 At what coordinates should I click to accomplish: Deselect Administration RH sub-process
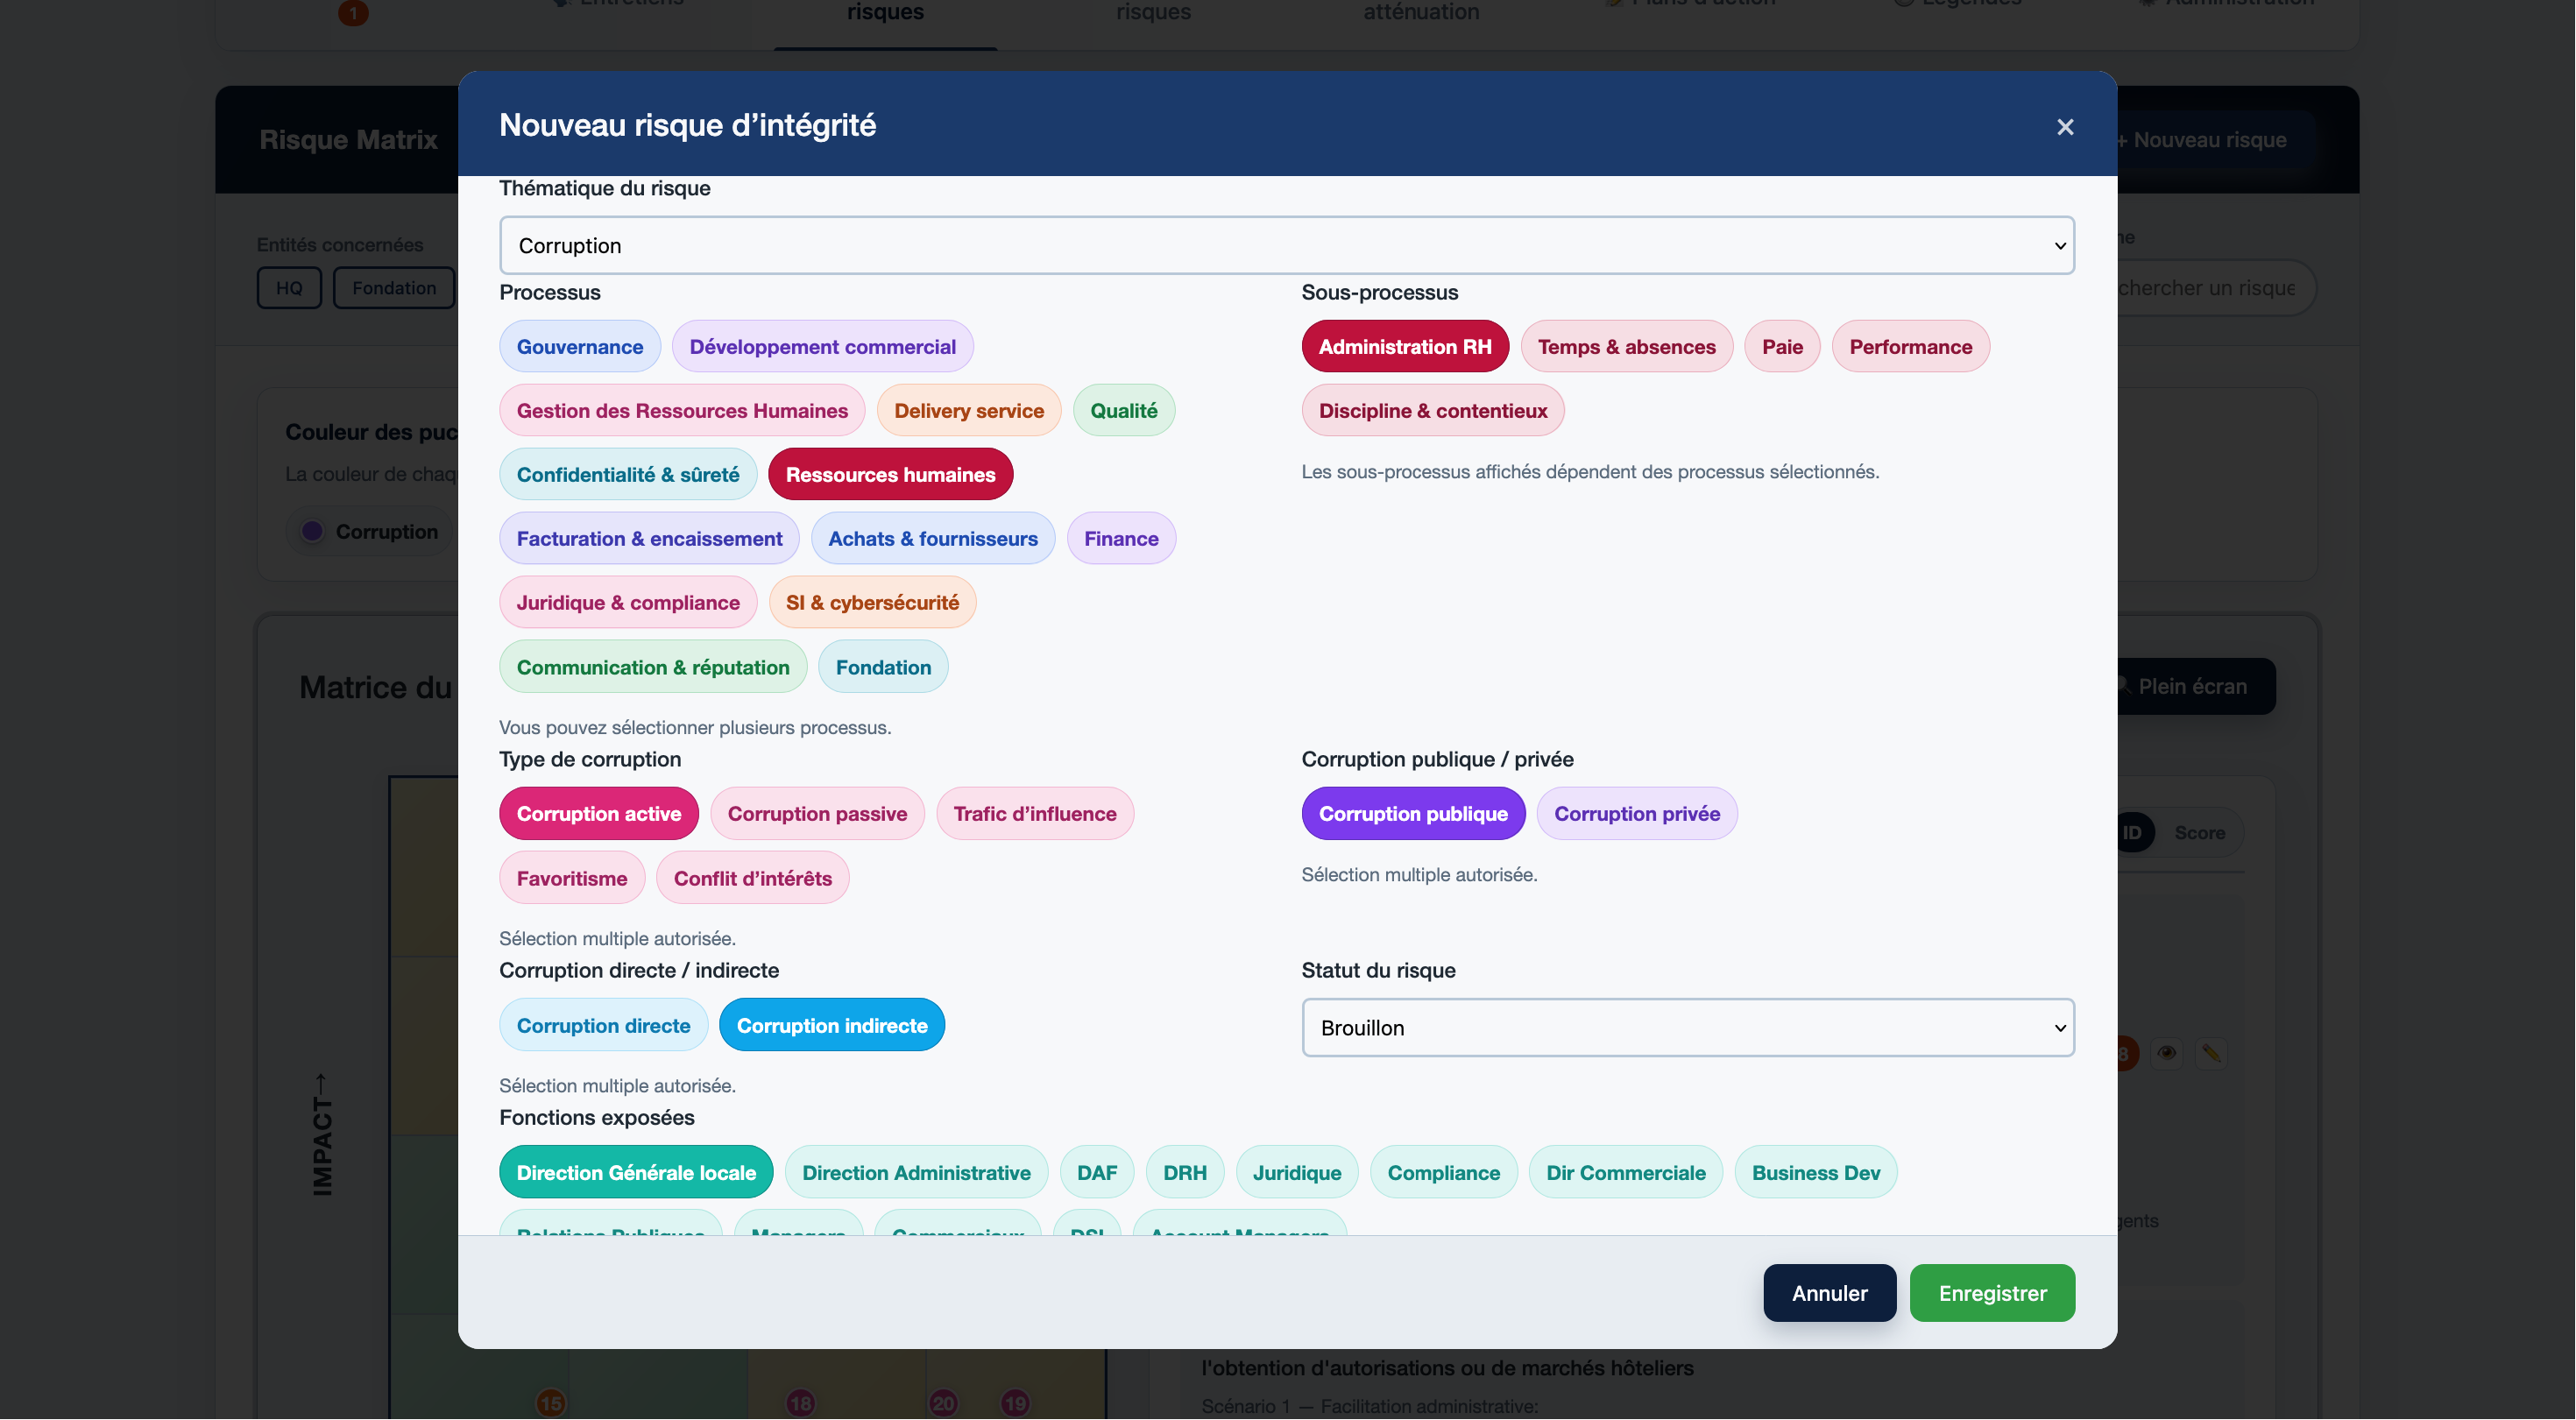coord(1405,346)
